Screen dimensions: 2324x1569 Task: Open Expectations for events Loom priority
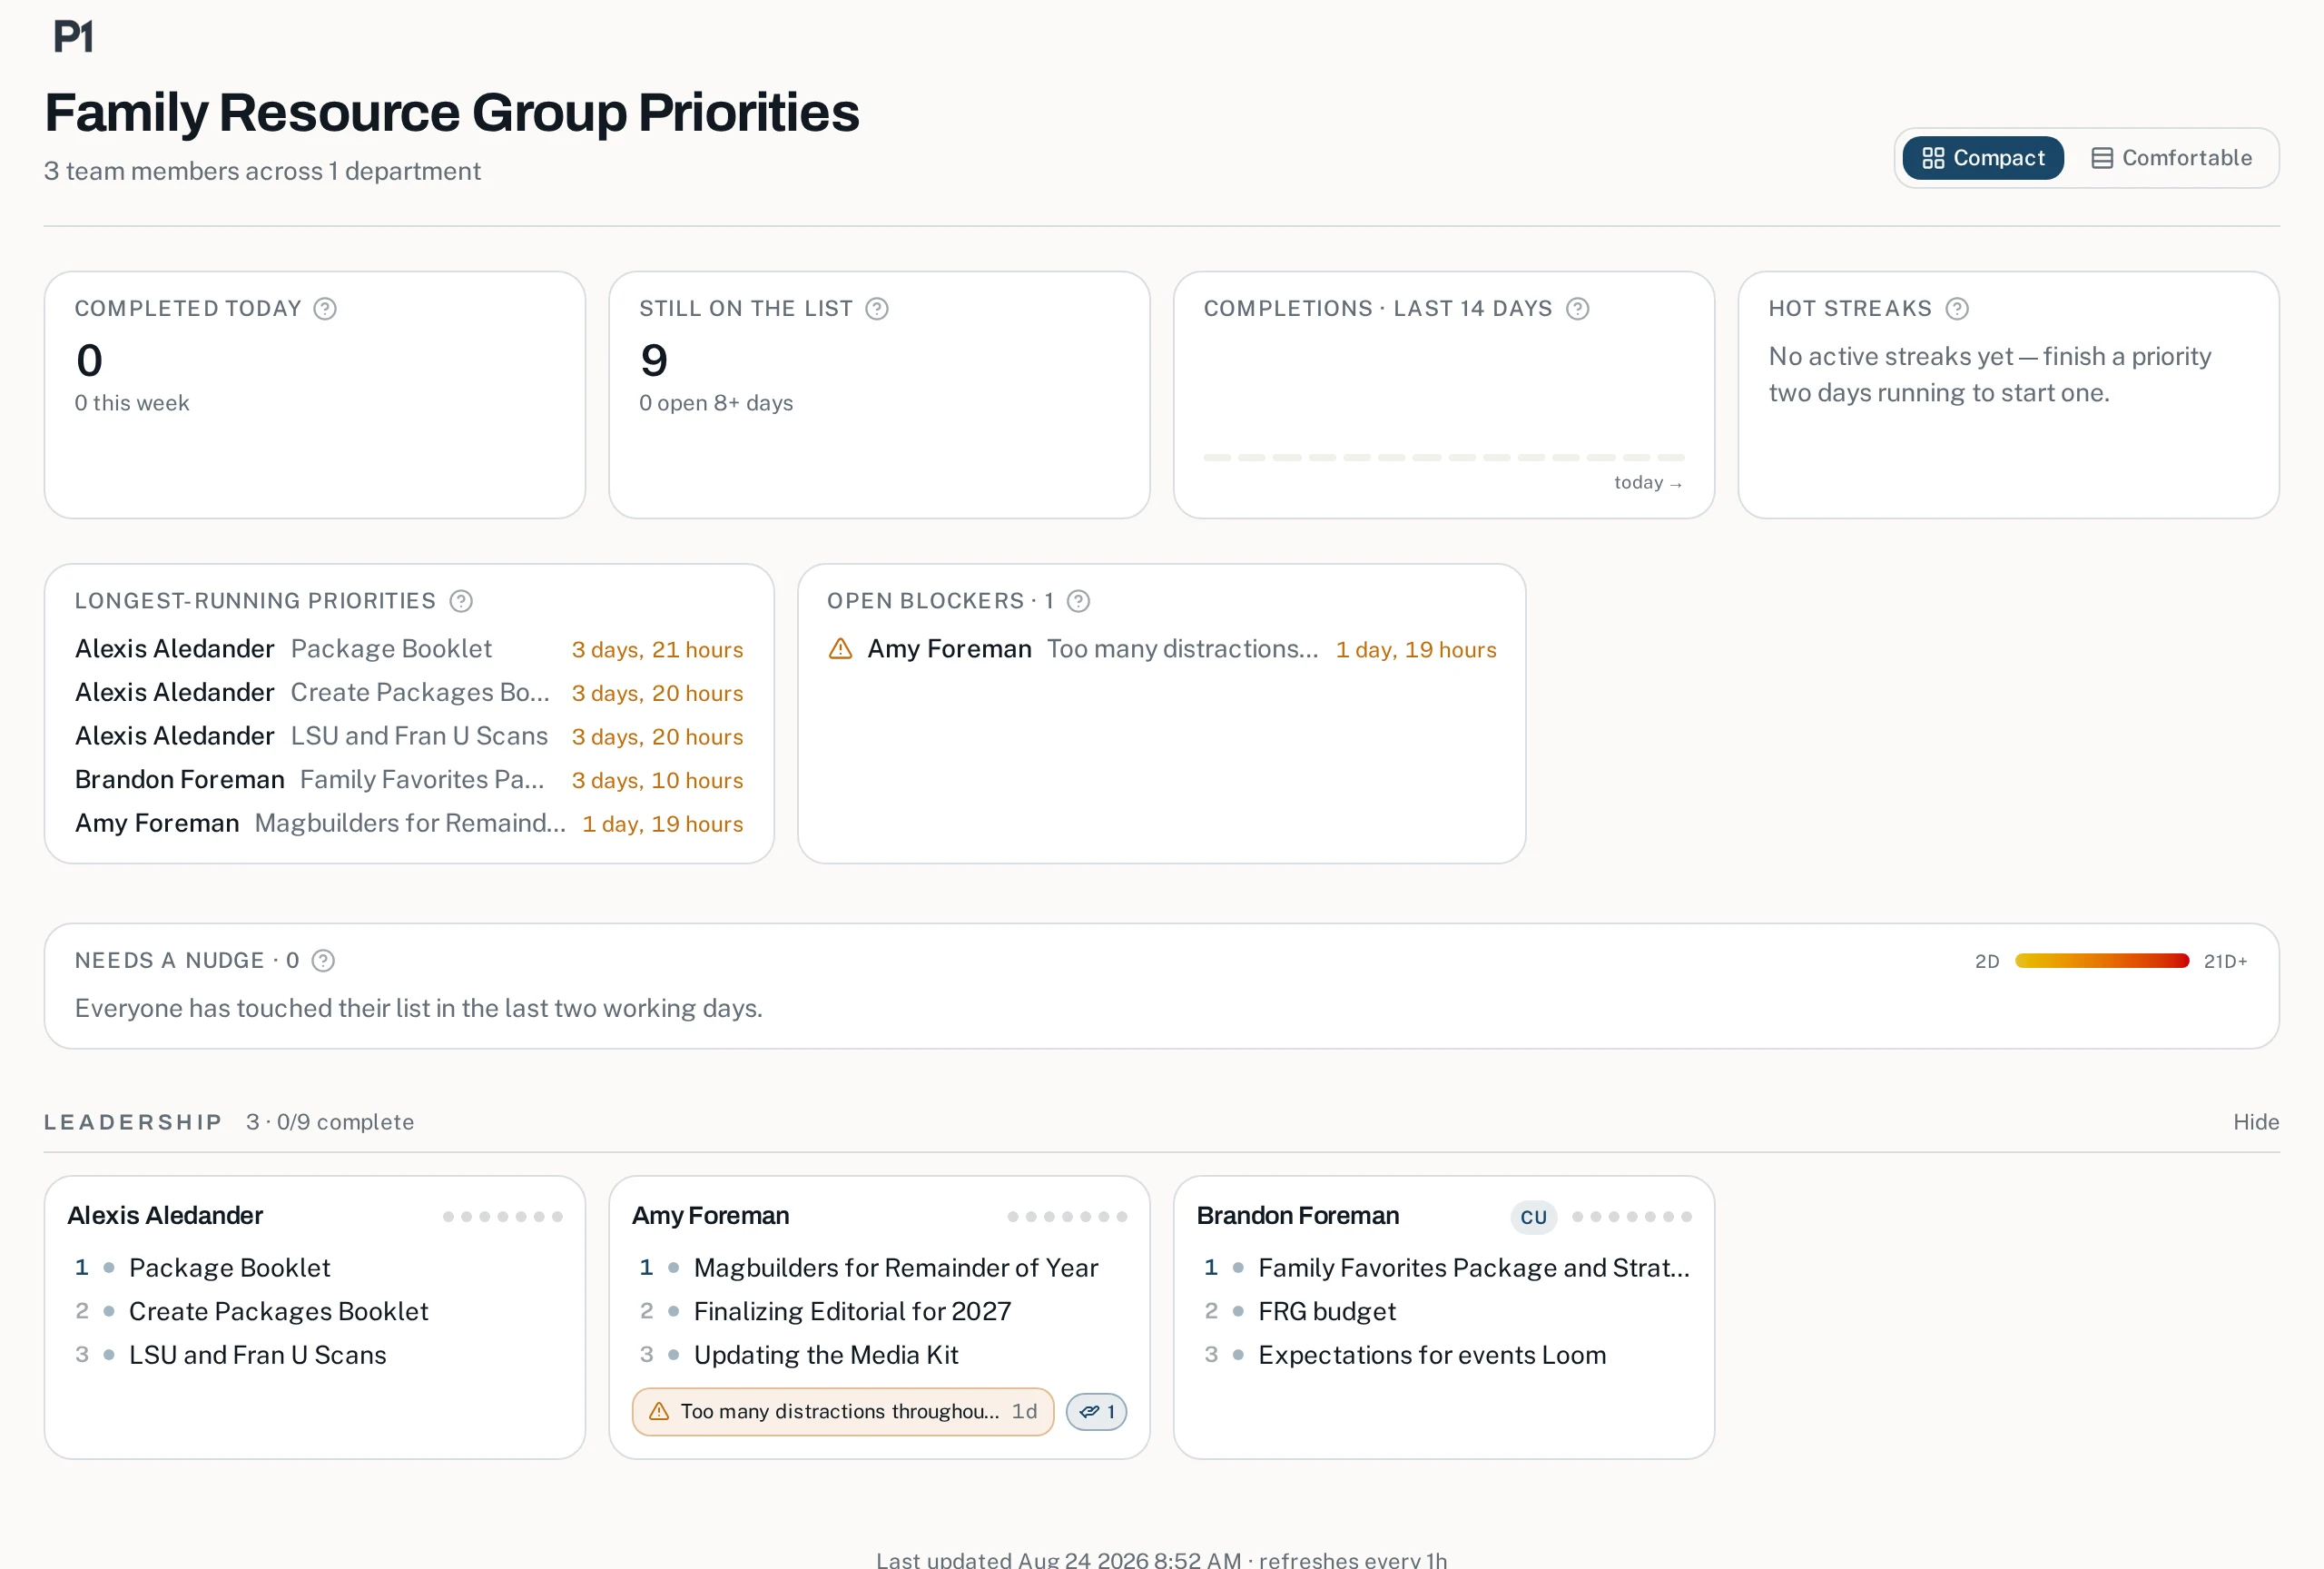pyautogui.click(x=1432, y=1355)
